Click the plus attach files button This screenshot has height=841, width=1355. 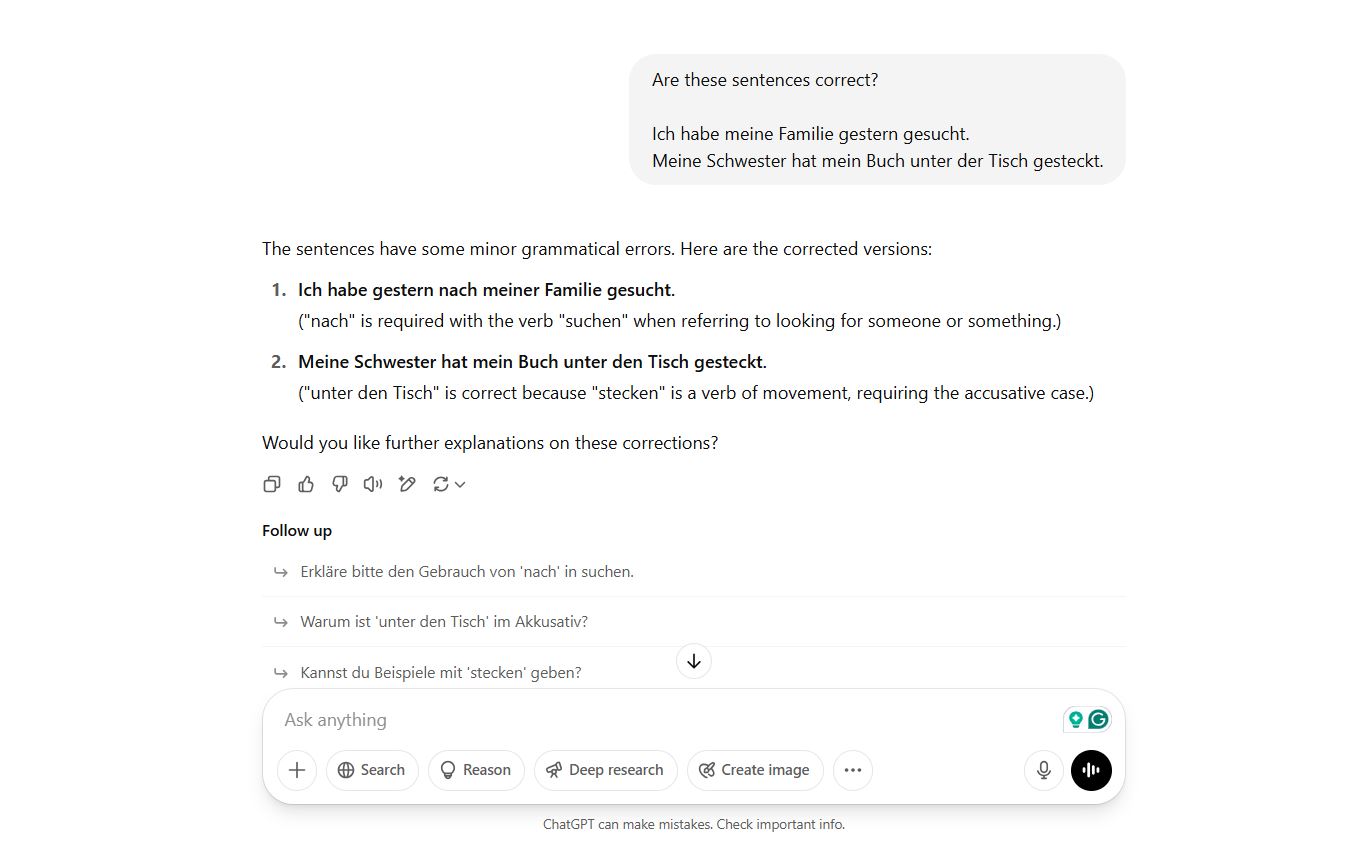[x=297, y=770]
